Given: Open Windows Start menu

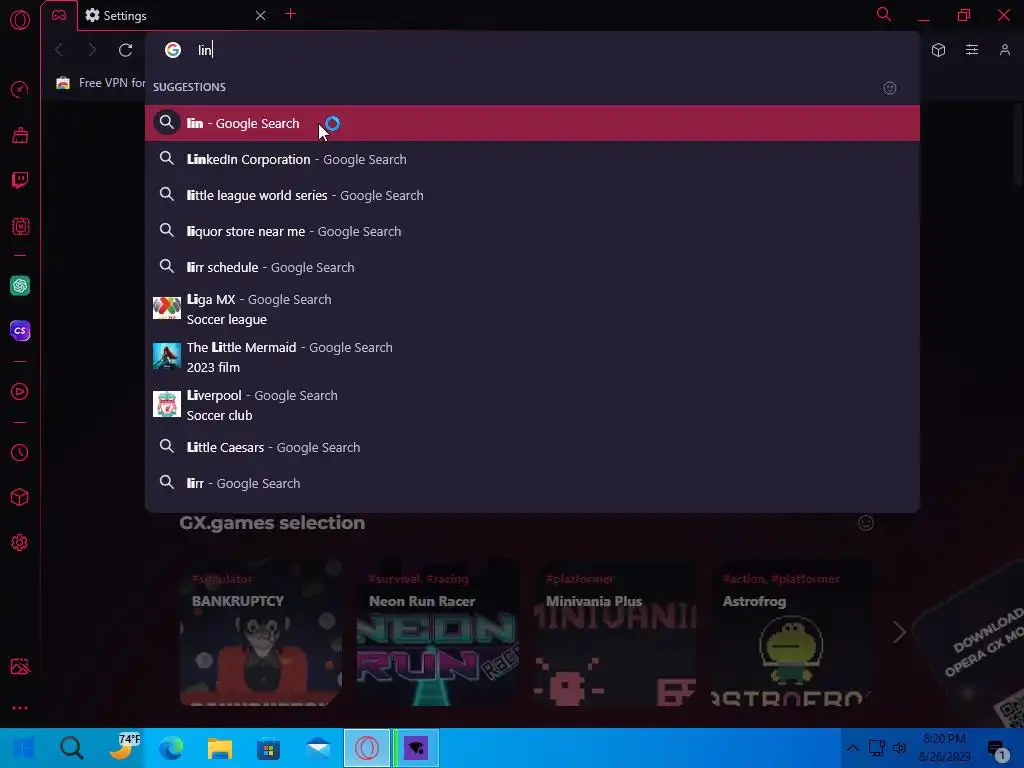Looking at the screenshot, I should click(23, 748).
